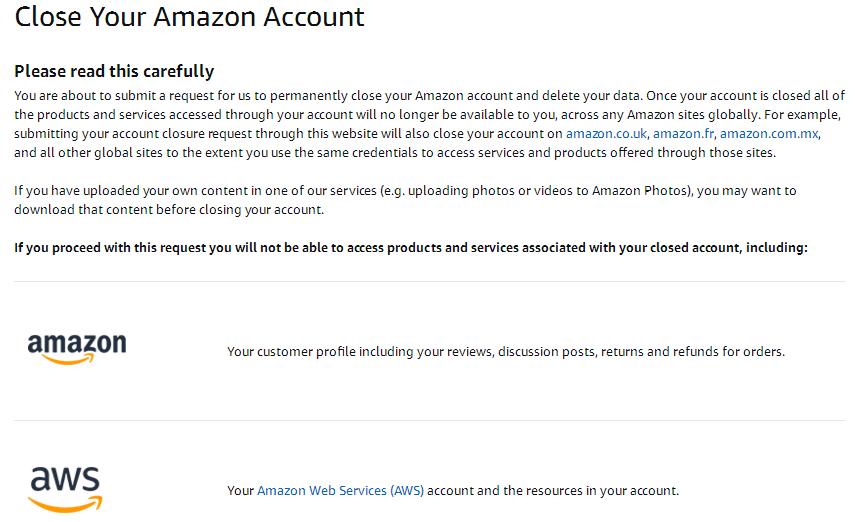Open the Amazon Web Services (AWS) link
Viewport: 855px width, 522px height.
tap(340, 491)
